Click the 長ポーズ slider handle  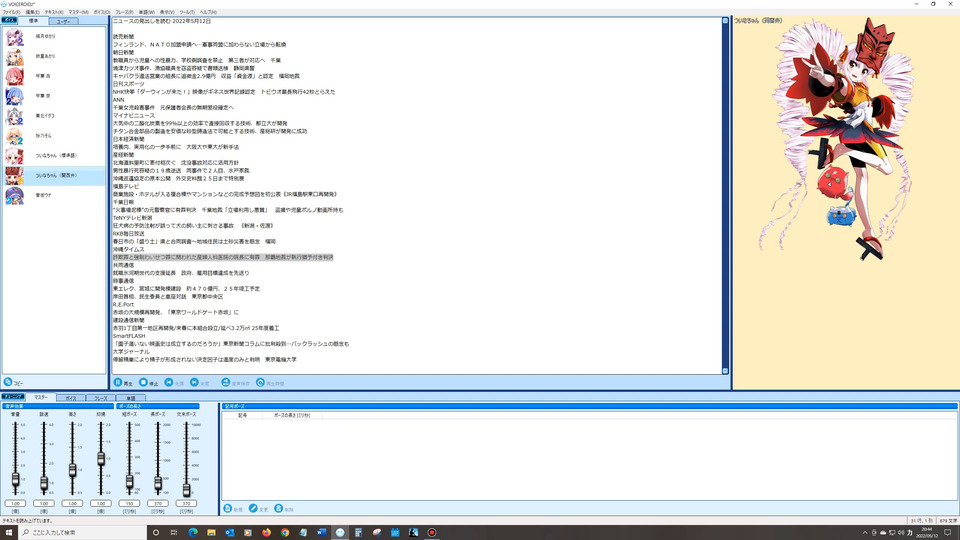click(158, 484)
